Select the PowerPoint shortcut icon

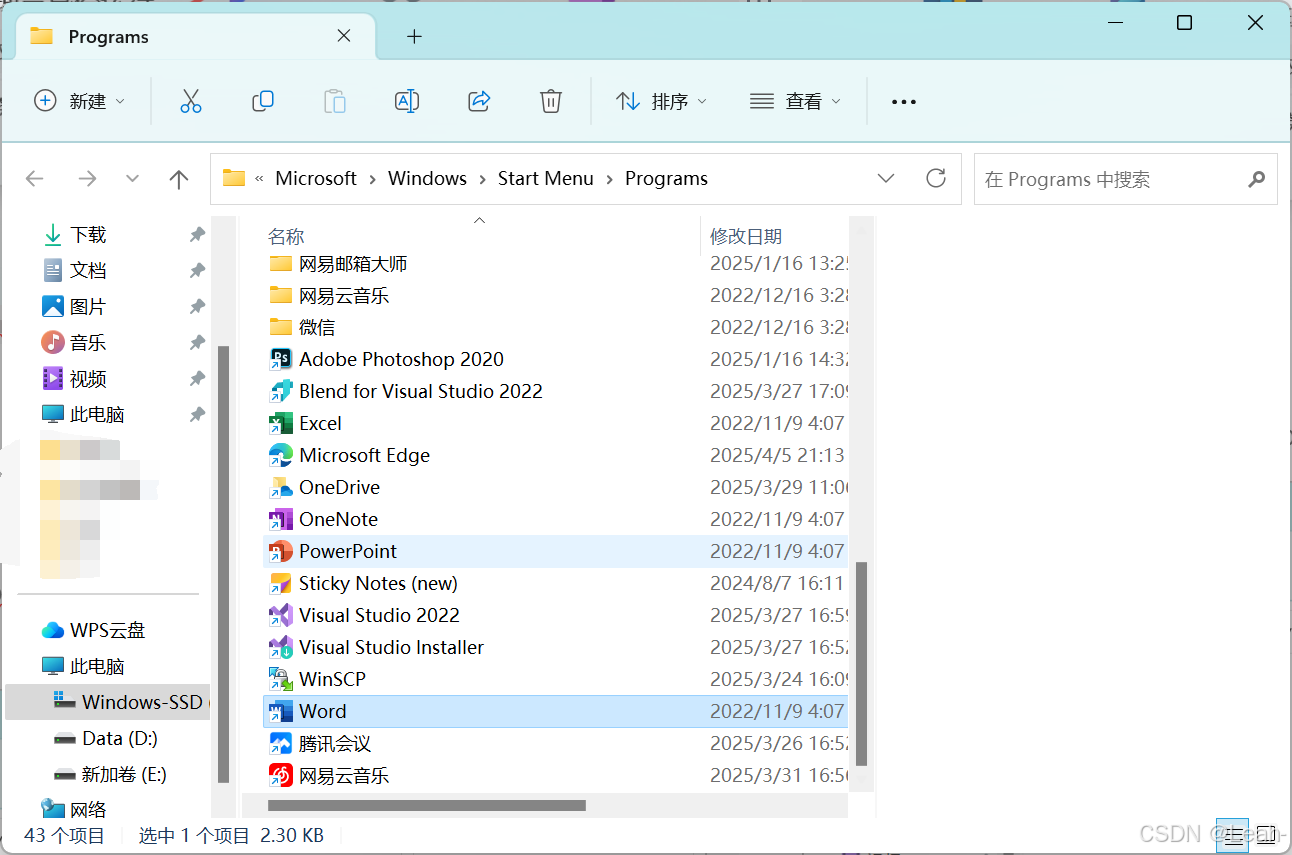(281, 552)
